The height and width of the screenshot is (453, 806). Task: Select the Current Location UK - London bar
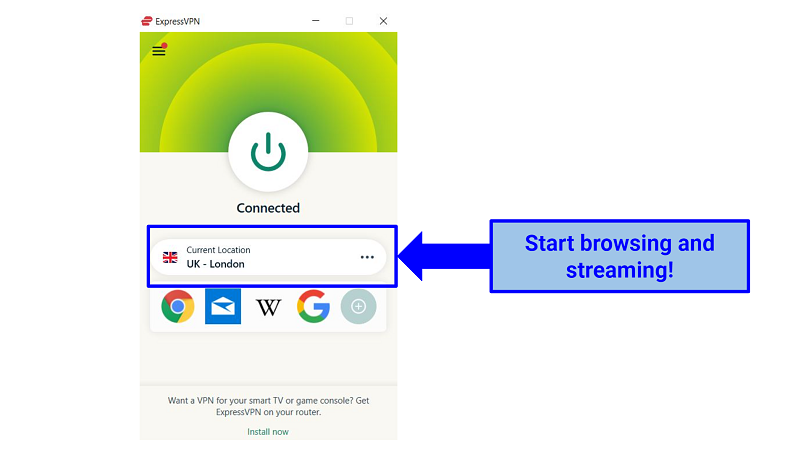[260, 257]
